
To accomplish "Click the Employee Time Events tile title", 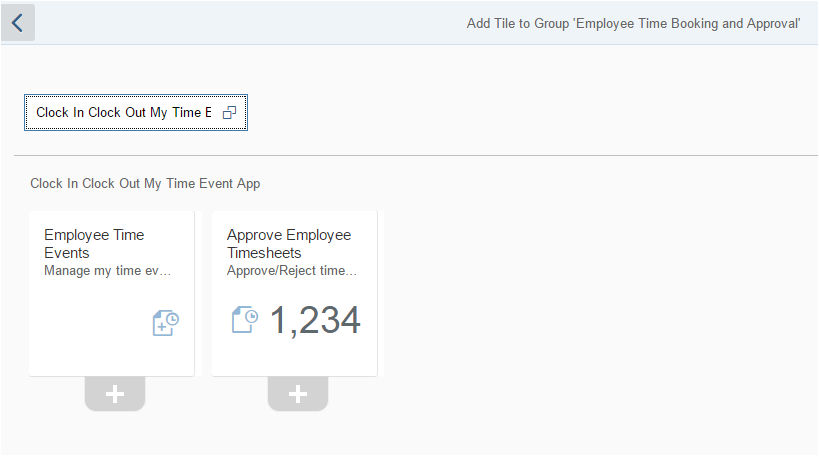I will click(x=94, y=244).
